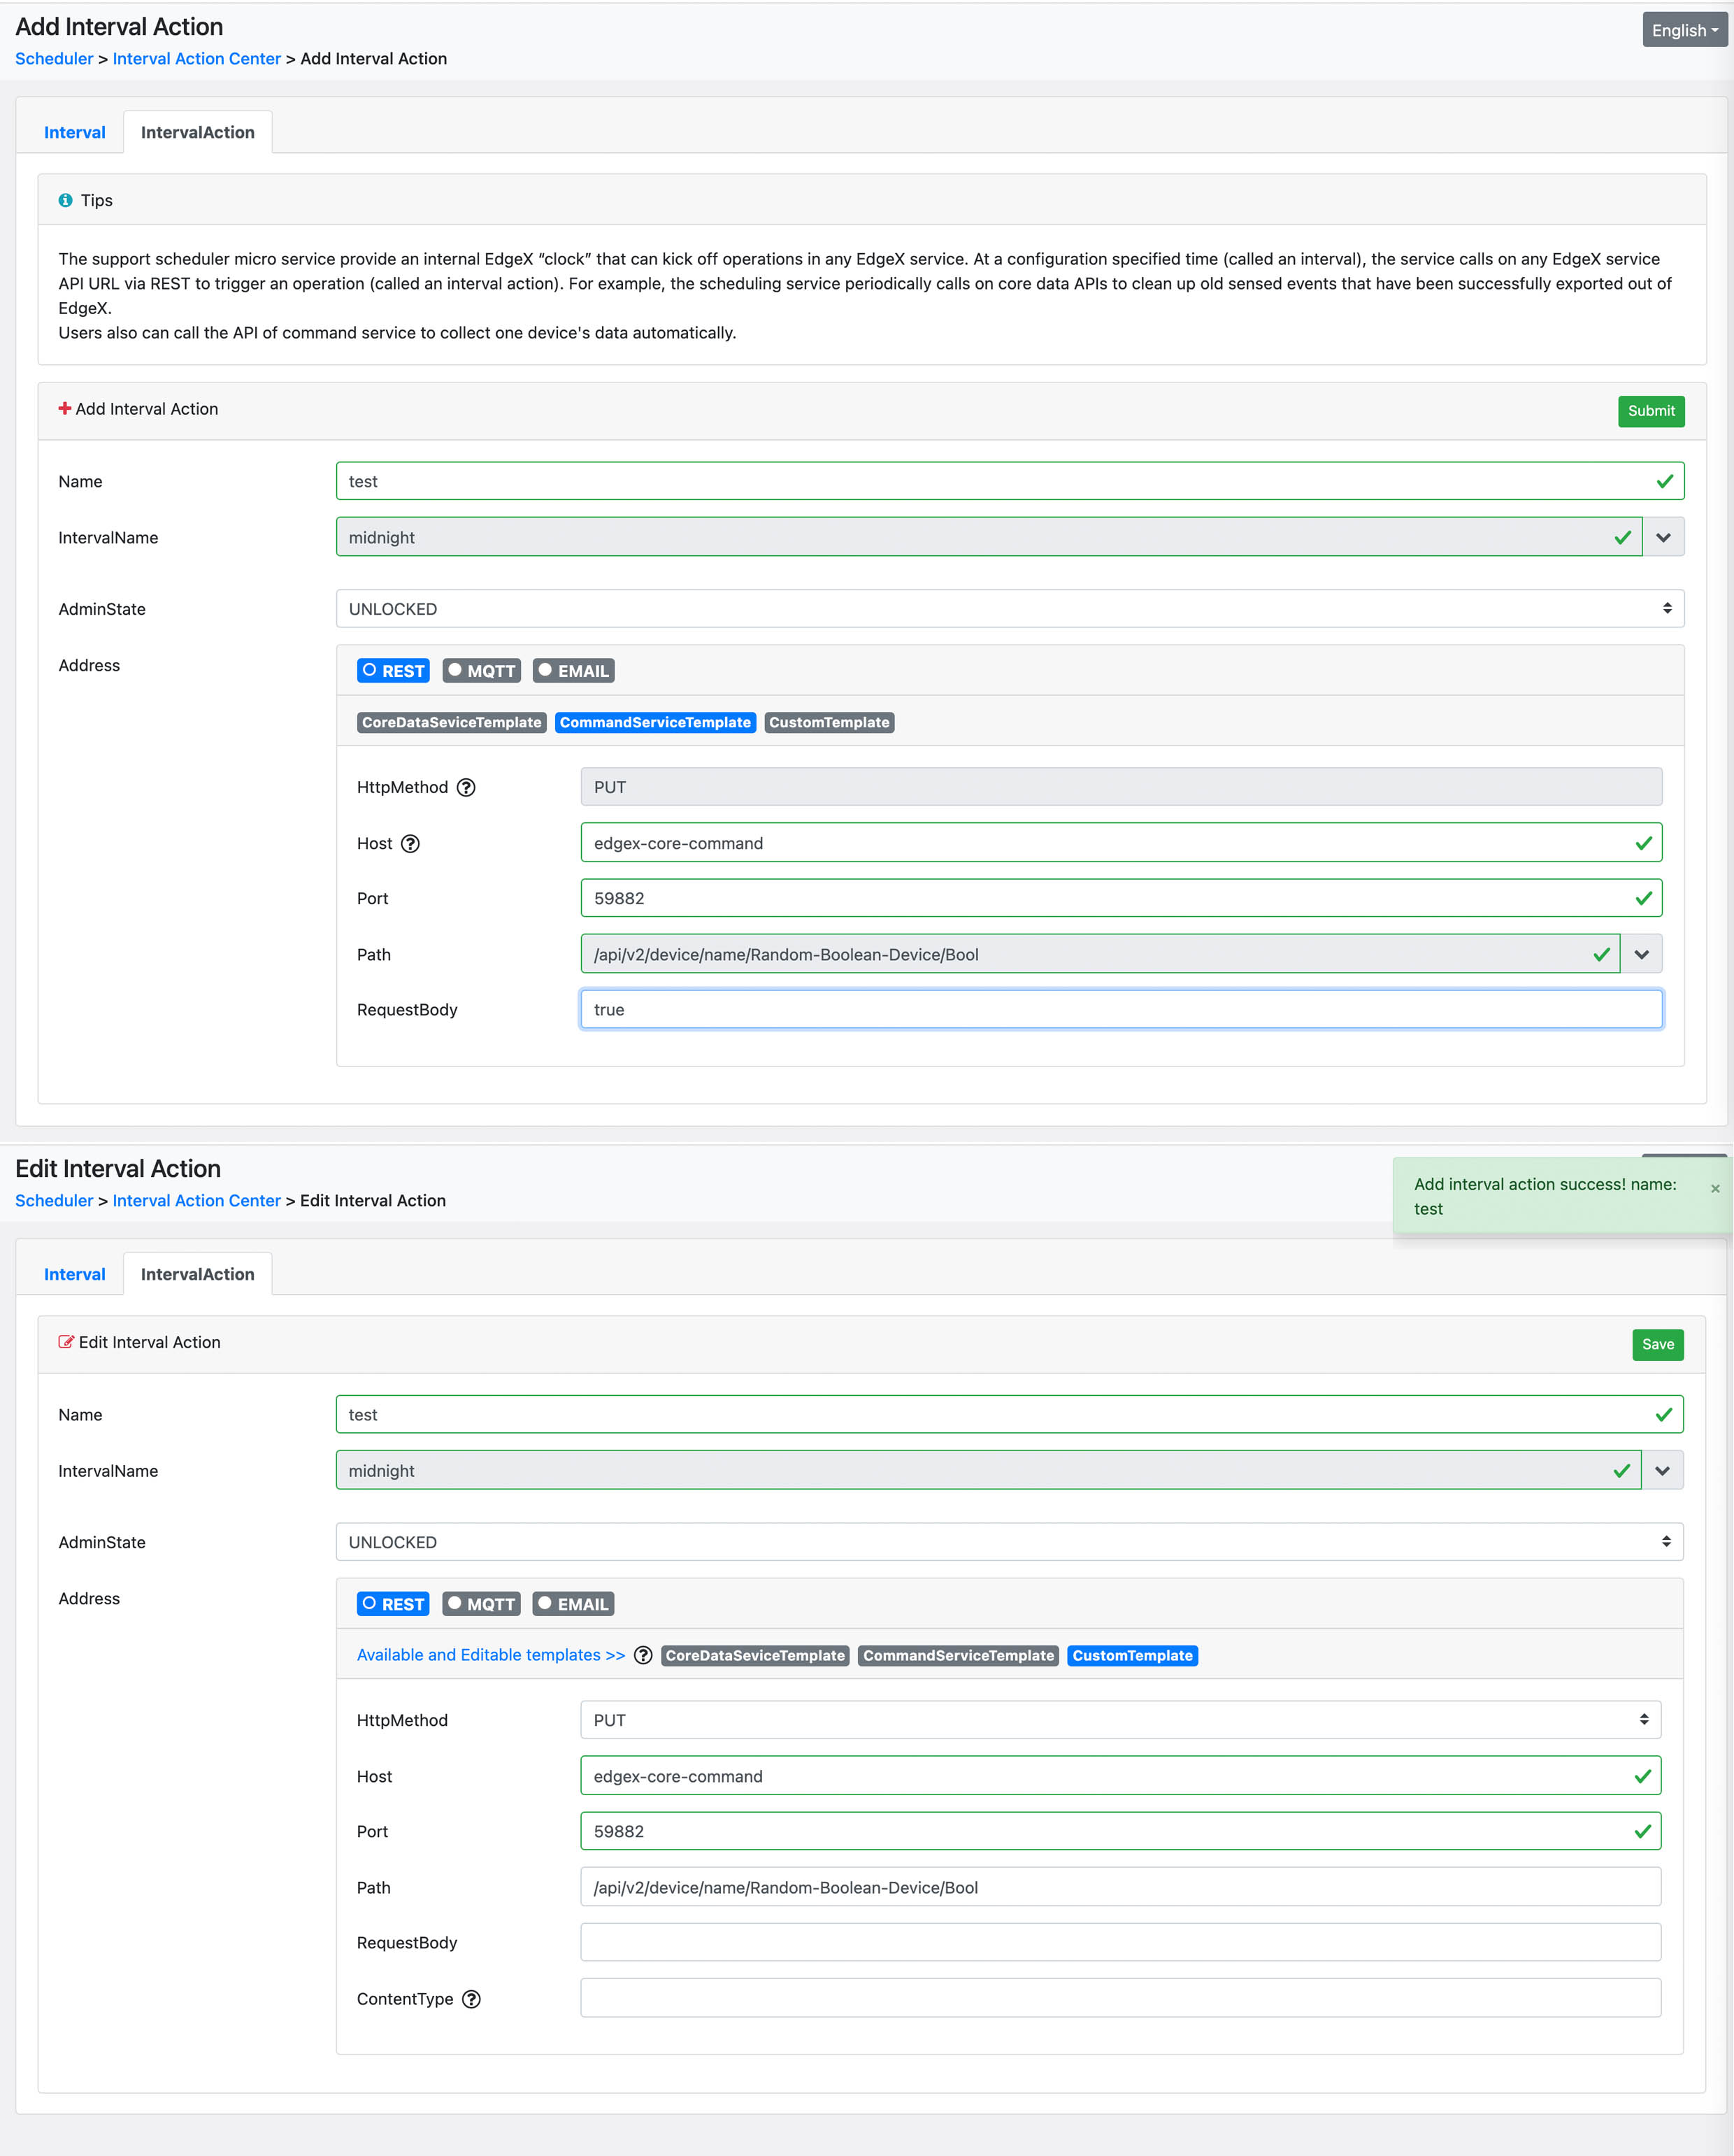Expand the IntervalName dropdown chevron

point(1664,537)
